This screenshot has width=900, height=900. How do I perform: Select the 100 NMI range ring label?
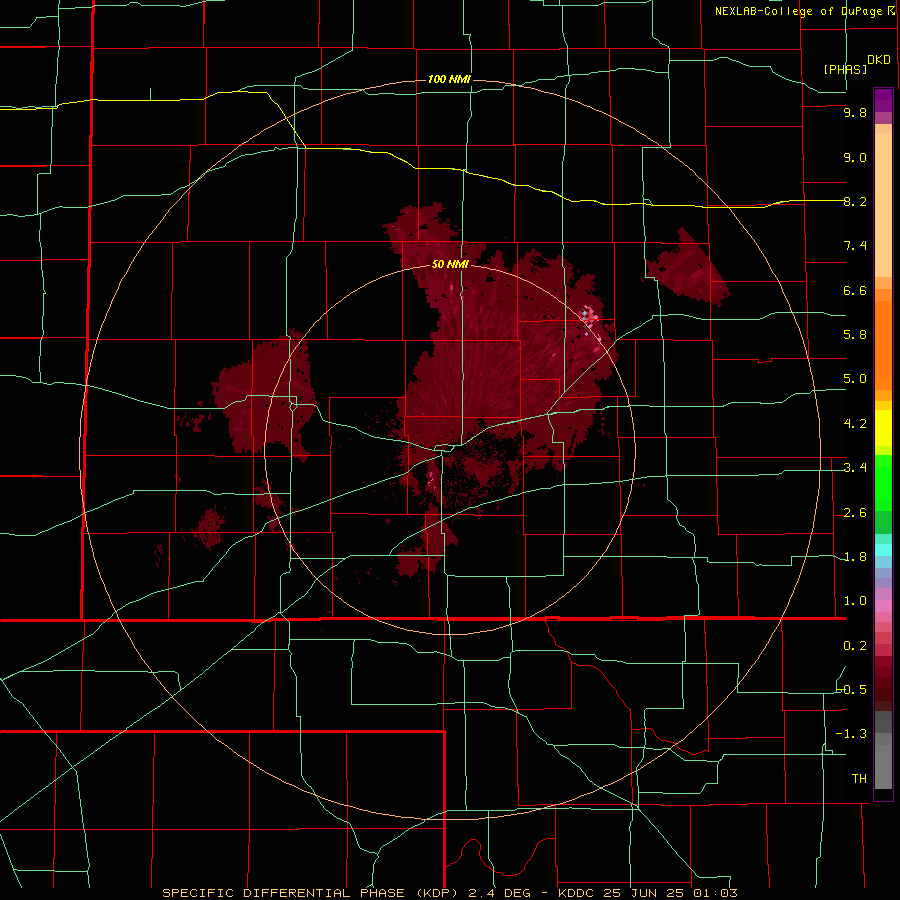[449, 79]
